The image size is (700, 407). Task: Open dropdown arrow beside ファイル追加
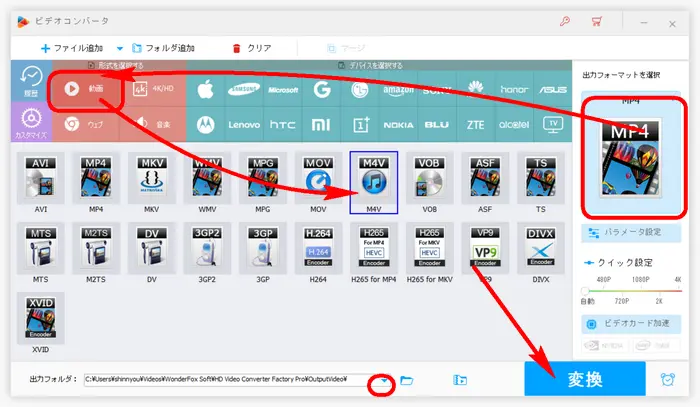point(120,47)
